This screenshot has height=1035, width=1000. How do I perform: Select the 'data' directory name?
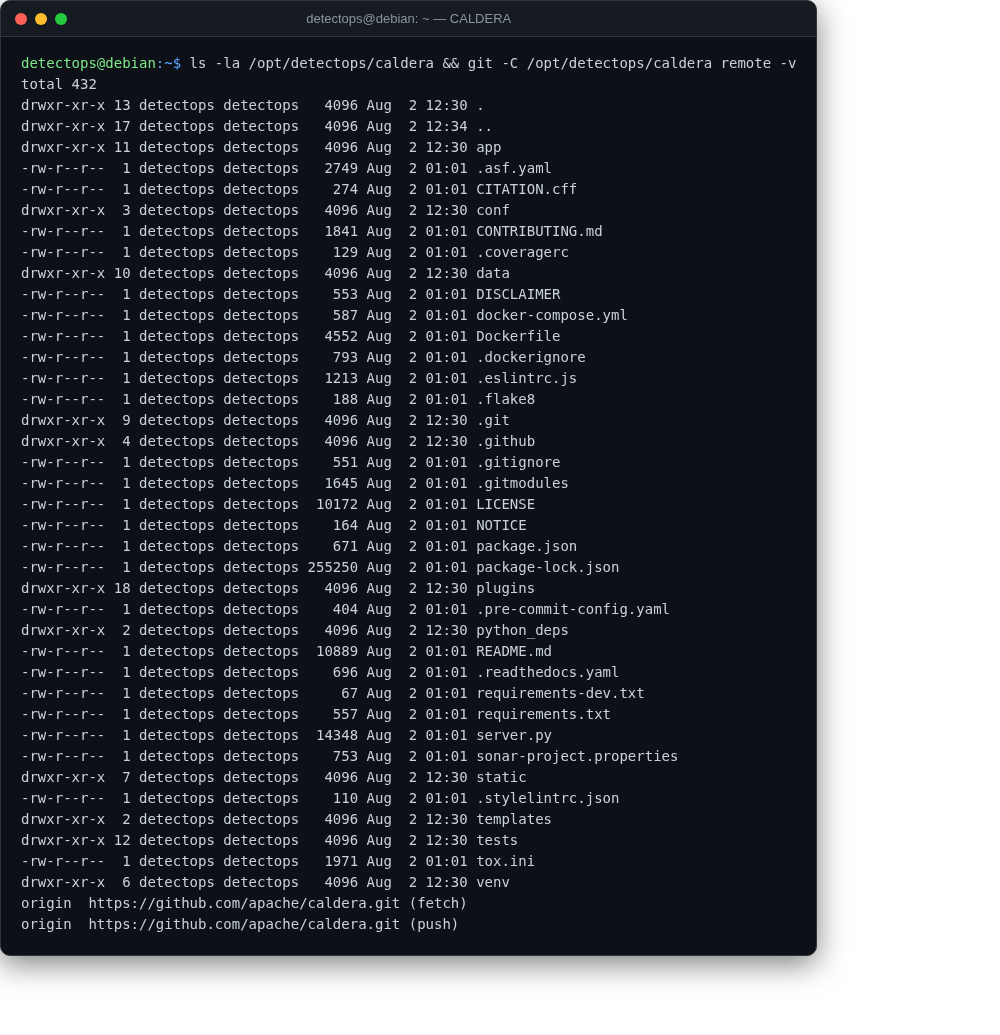(492, 273)
